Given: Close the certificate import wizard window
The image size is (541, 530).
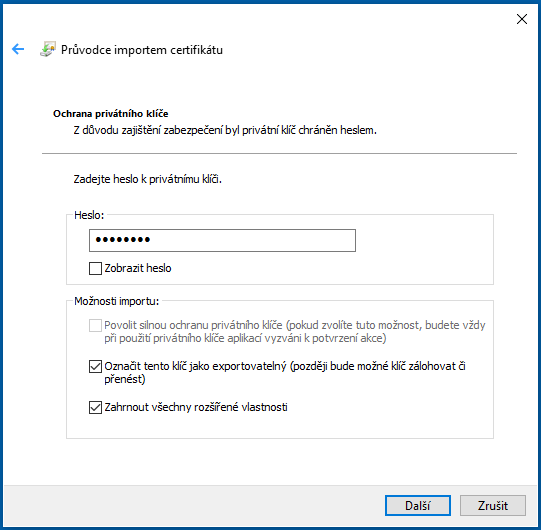Looking at the screenshot, I should point(522,19).
